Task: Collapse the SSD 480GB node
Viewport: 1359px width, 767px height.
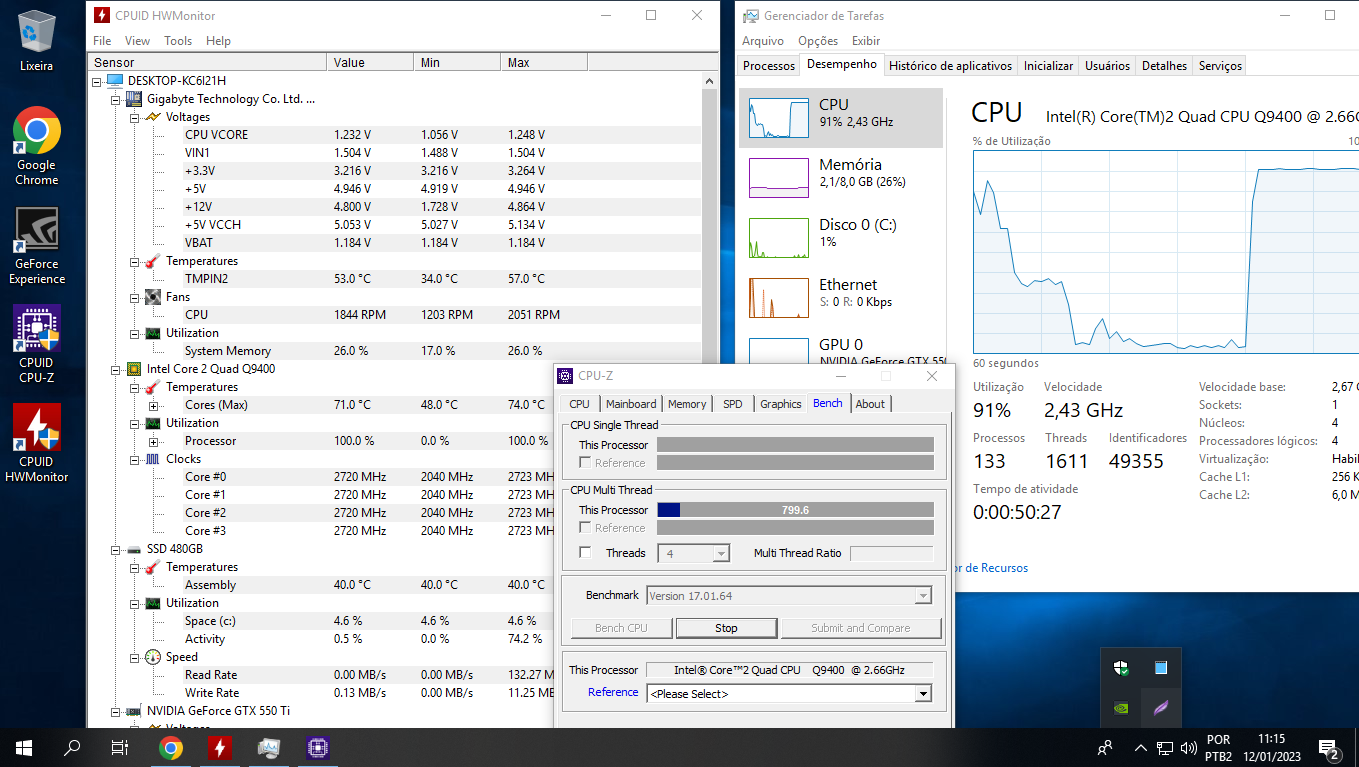Action: [115, 549]
